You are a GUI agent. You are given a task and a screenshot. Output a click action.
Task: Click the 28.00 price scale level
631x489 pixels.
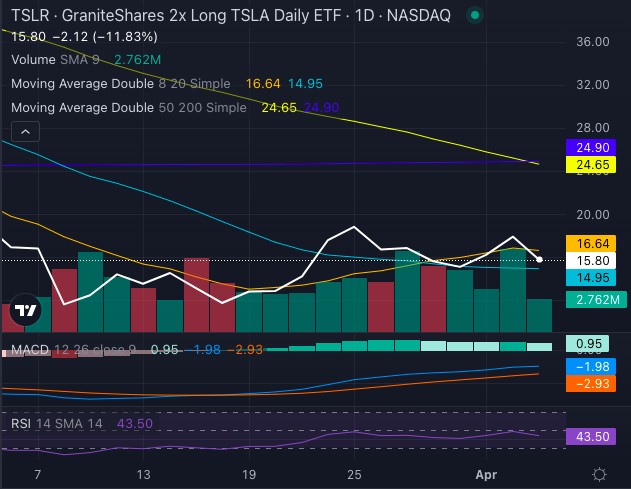tap(593, 128)
